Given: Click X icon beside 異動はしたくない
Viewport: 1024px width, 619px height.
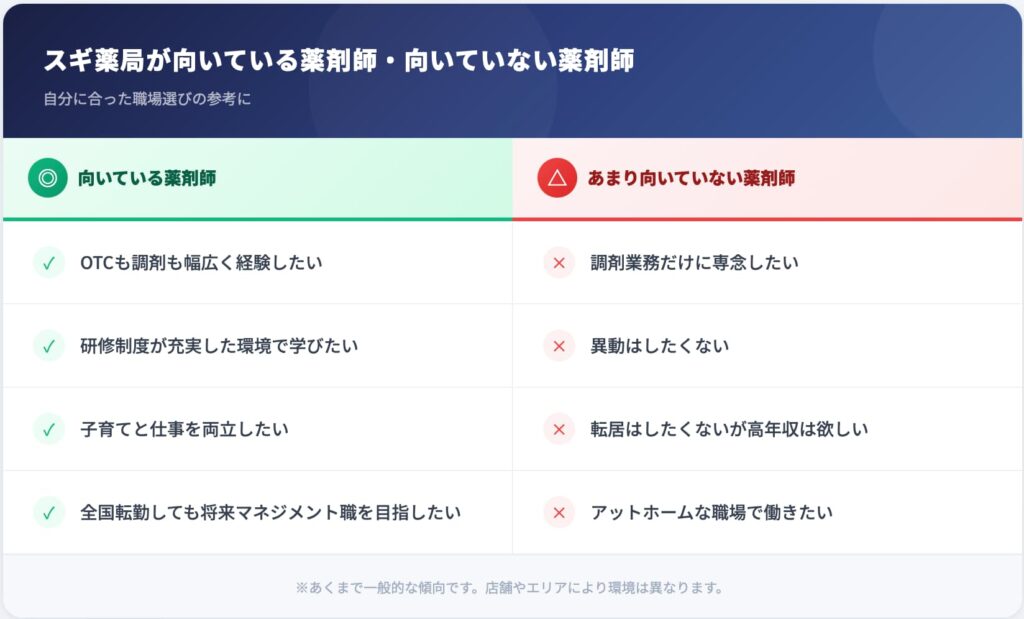Looking at the screenshot, I should tap(559, 346).
